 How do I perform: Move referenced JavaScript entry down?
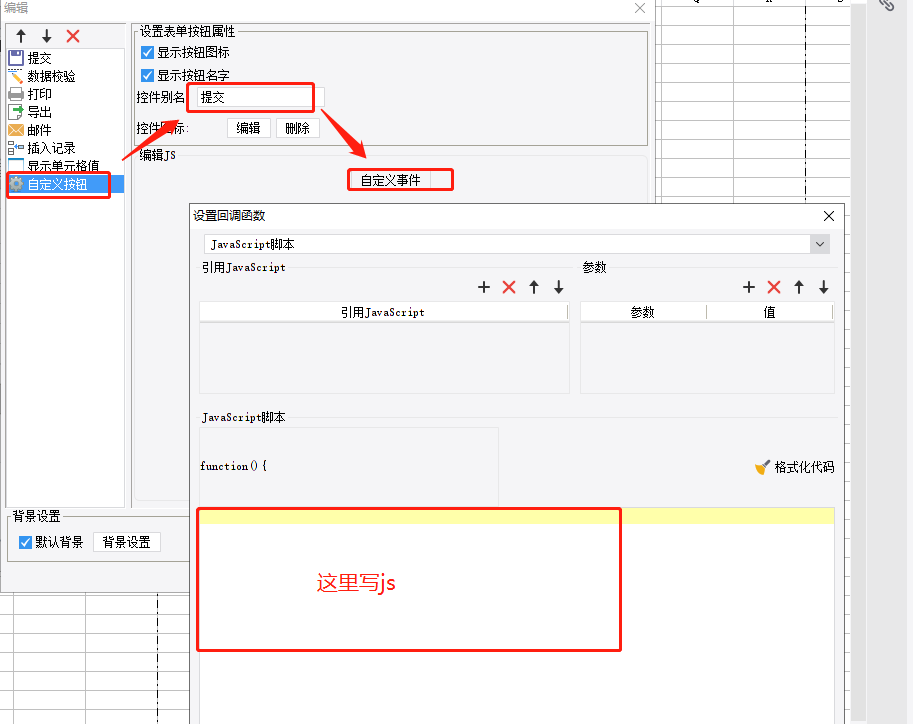(x=559, y=287)
